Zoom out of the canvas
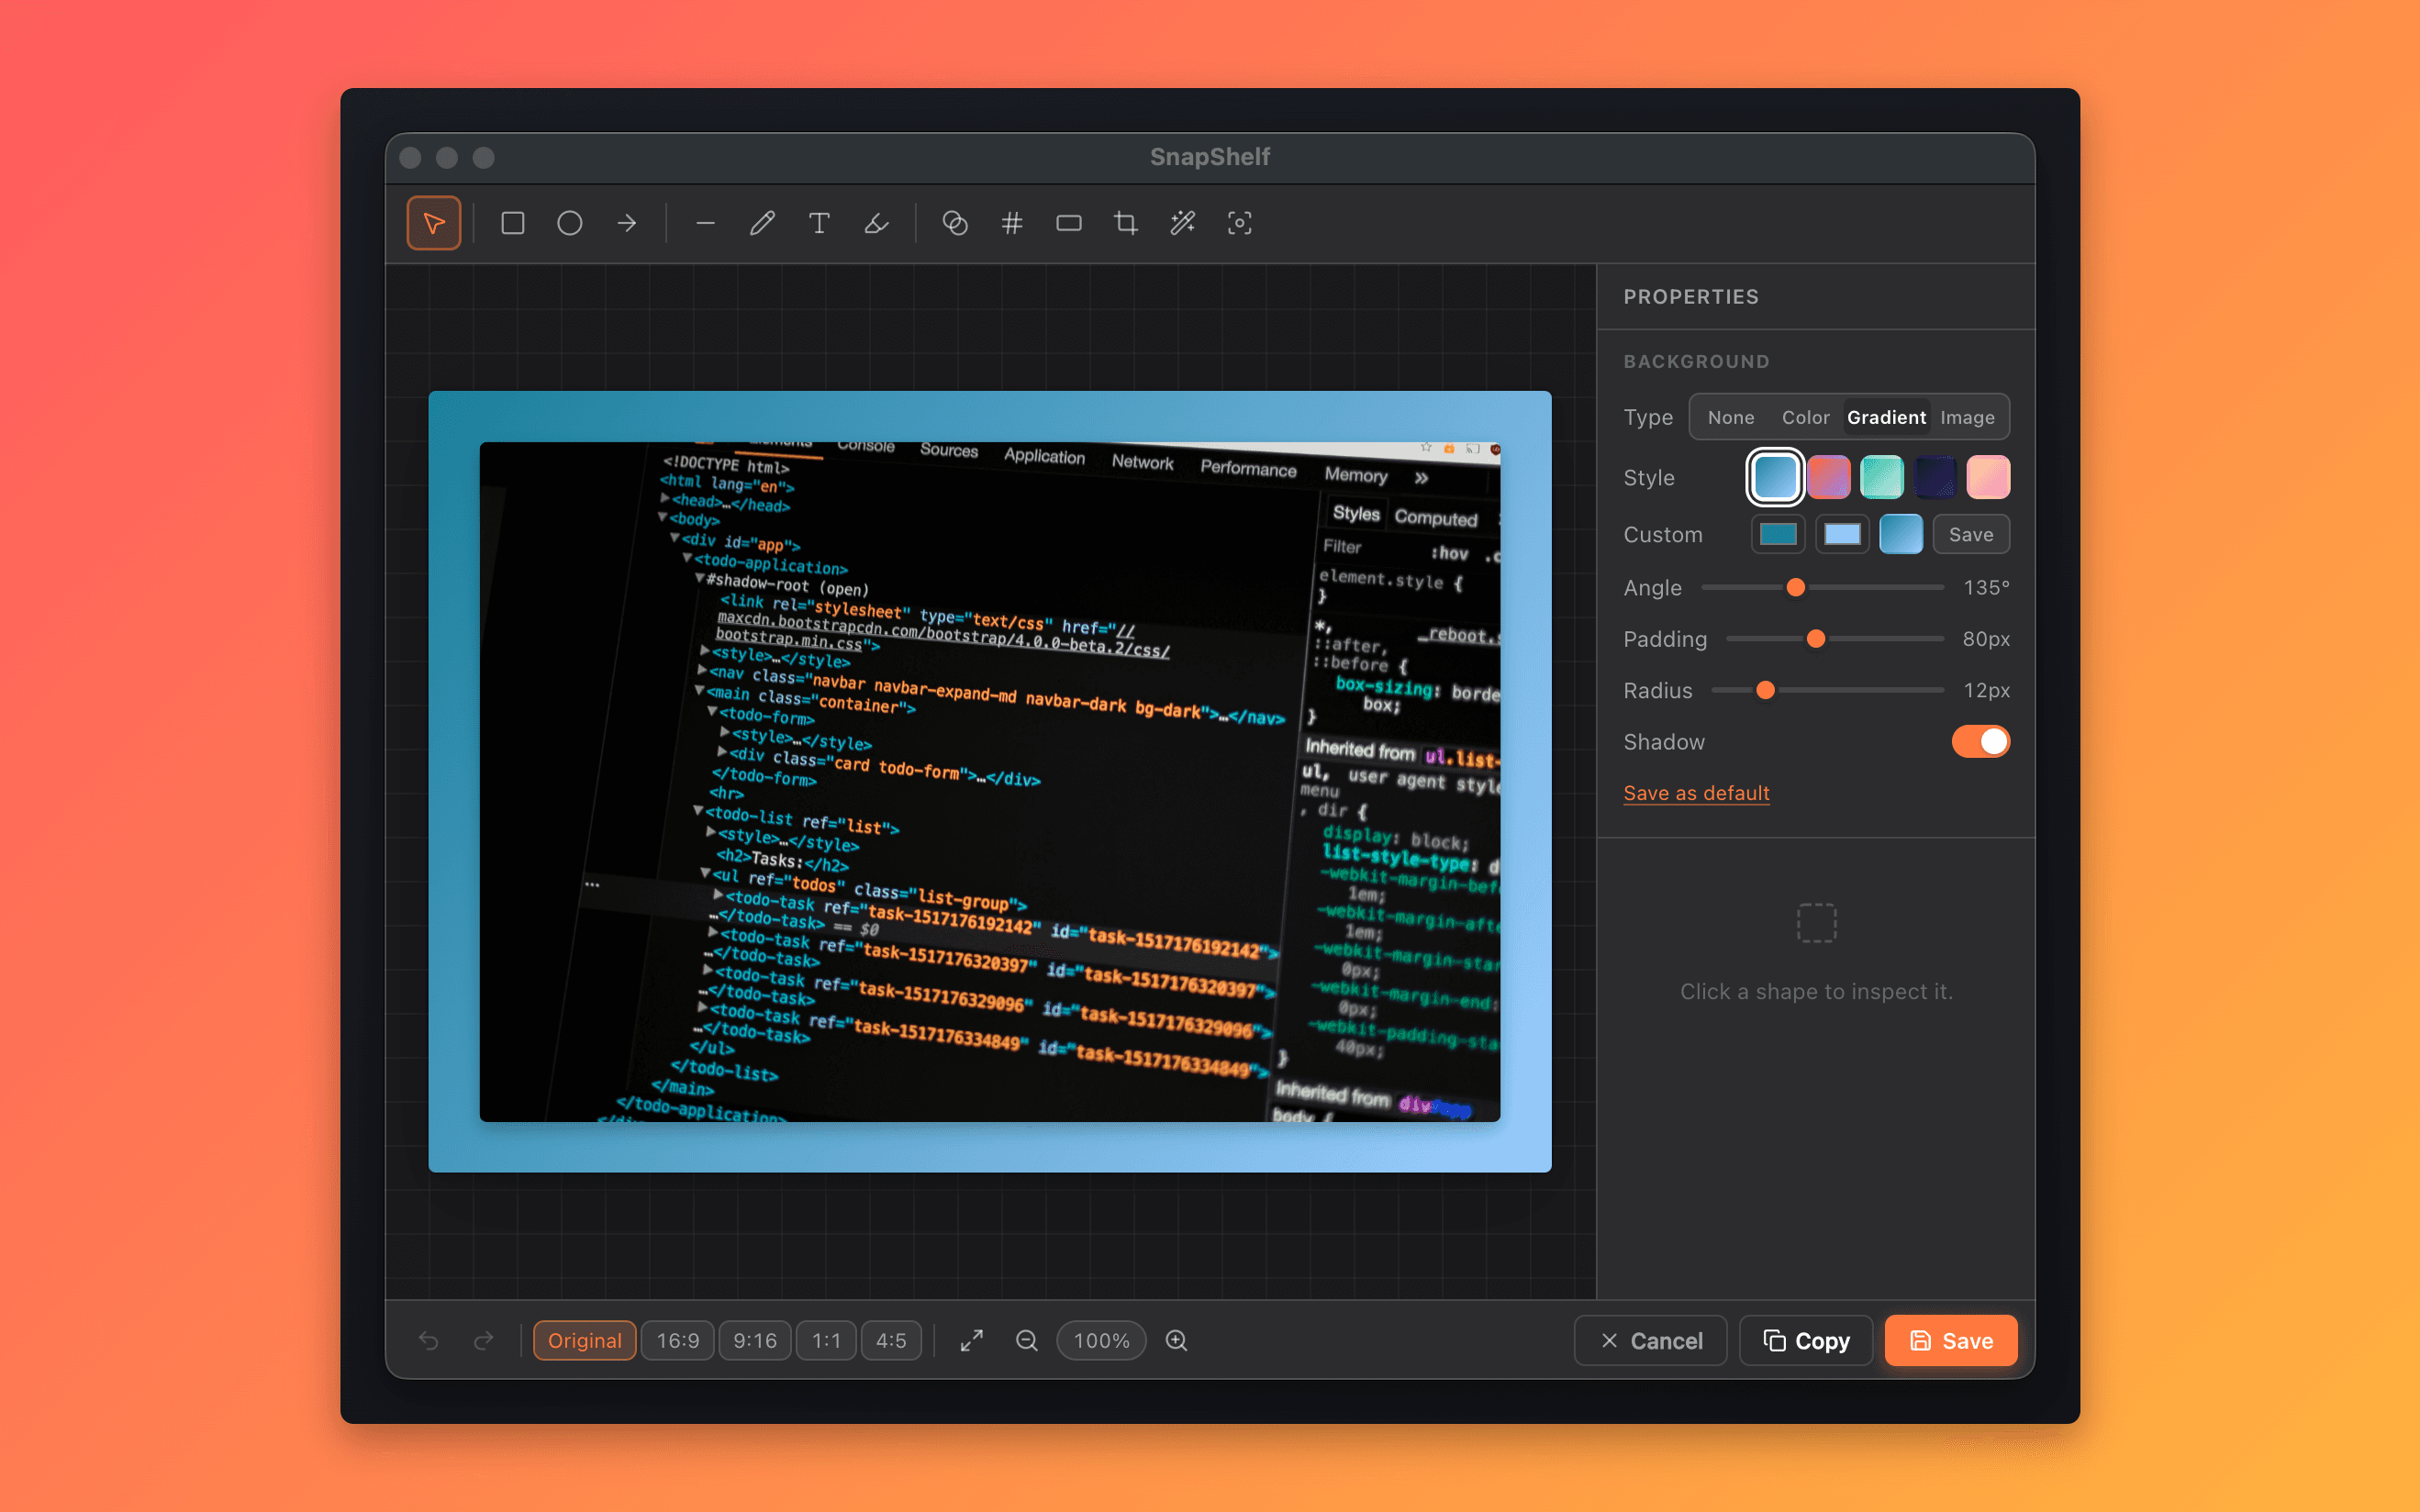Viewport: 2420px width, 1512px height. (1027, 1340)
